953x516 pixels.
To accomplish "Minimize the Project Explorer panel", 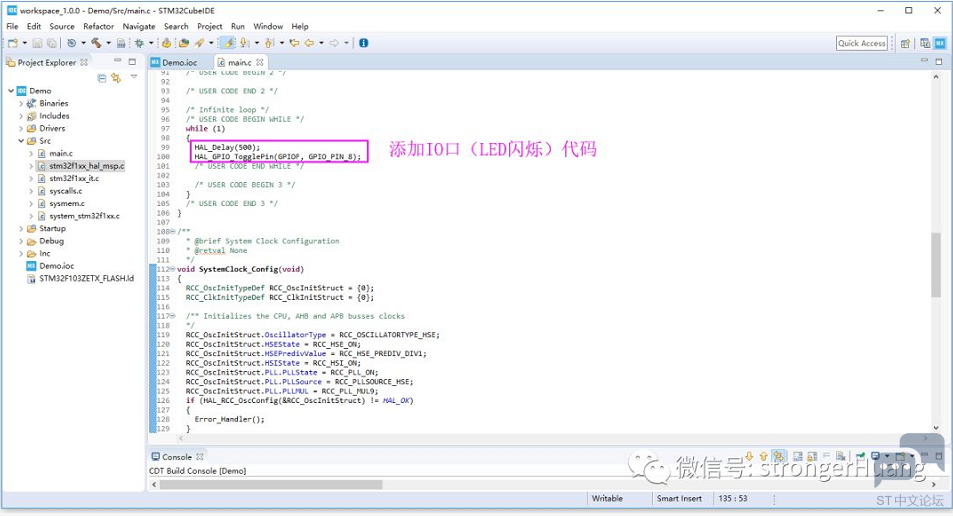I will (x=117, y=61).
